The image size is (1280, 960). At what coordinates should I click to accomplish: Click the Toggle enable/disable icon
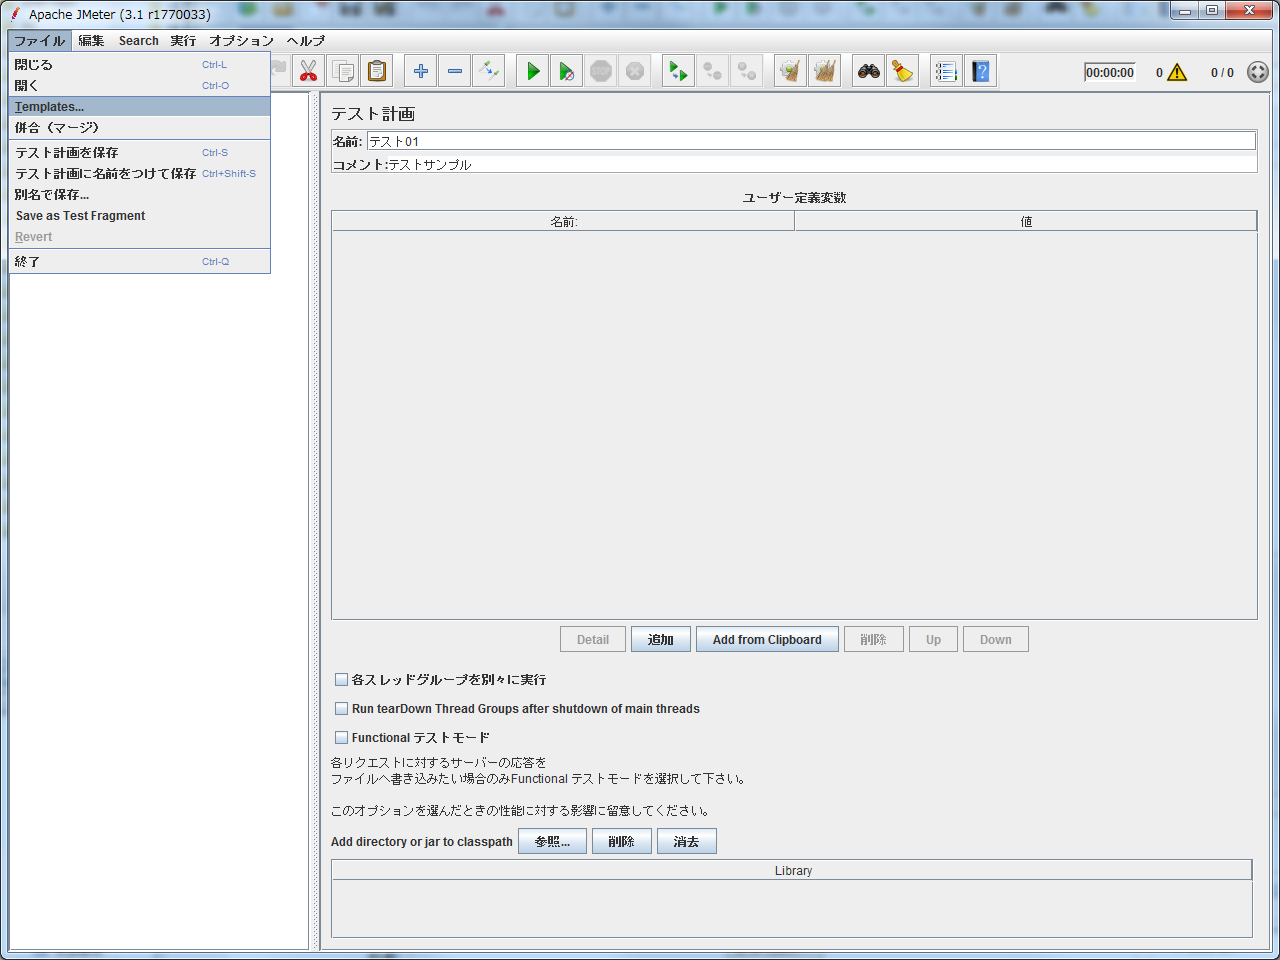coord(489,71)
